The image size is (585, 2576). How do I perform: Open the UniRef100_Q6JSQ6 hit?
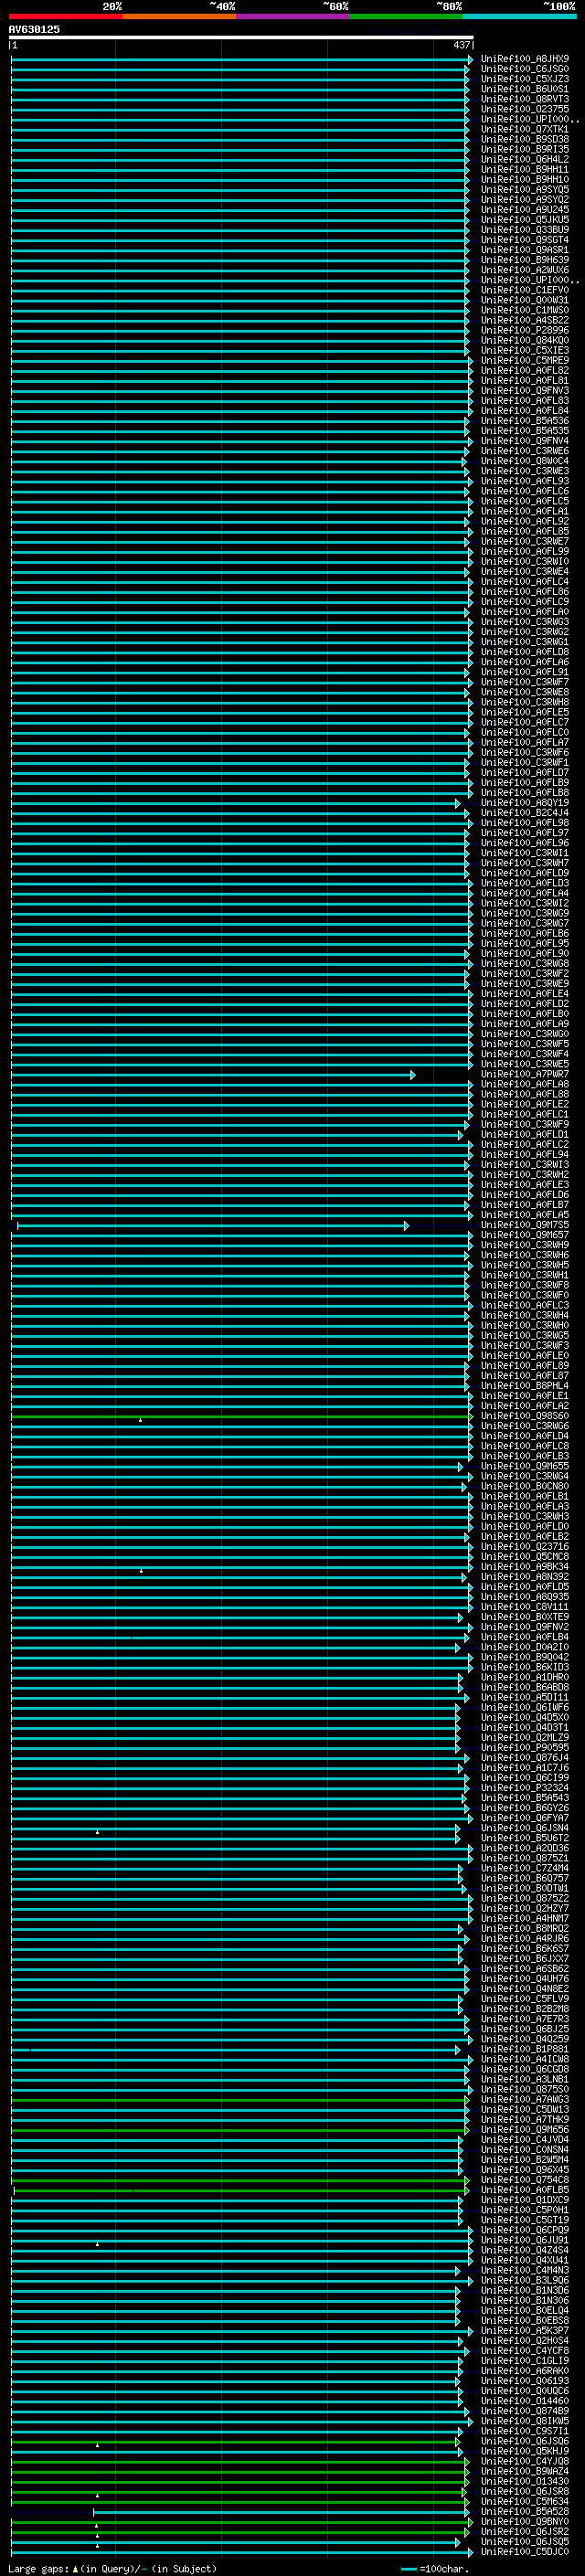[x=525, y=2441]
